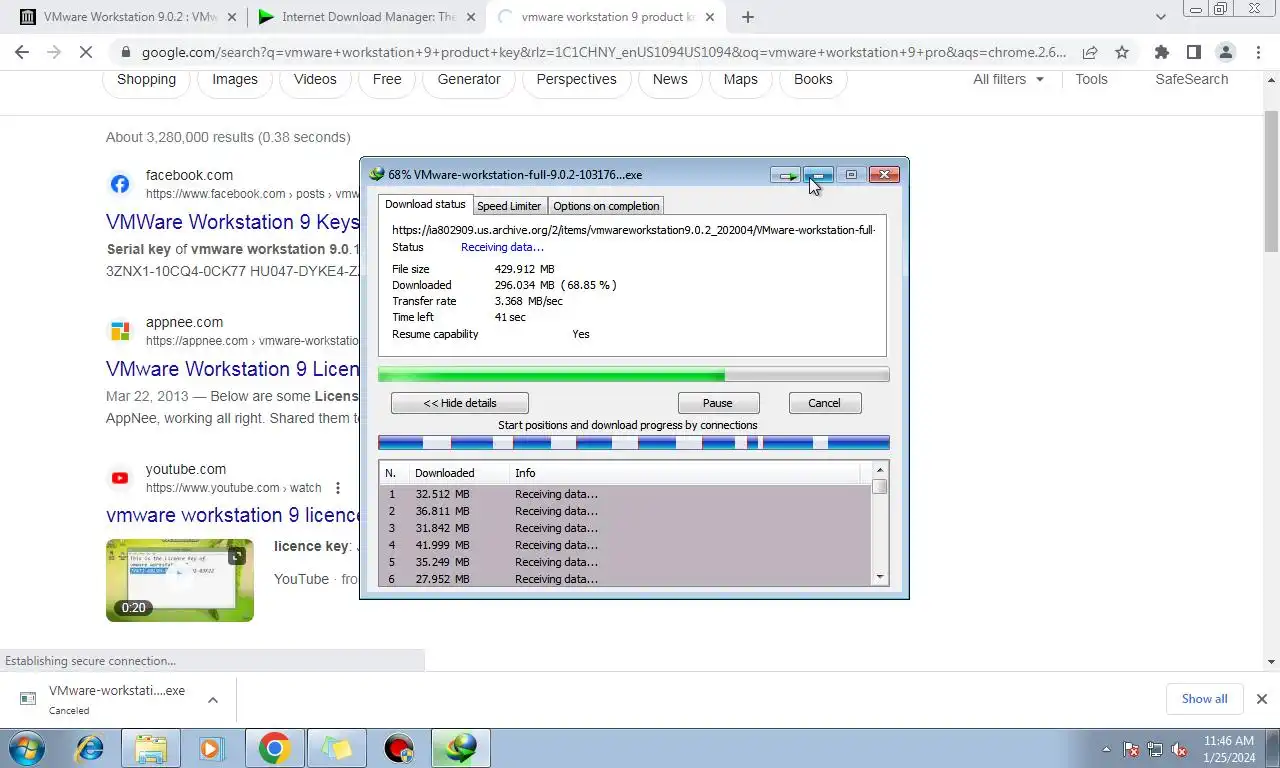Click Show all downloads button
The height and width of the screenshot is (768, 1280).
1204,699
